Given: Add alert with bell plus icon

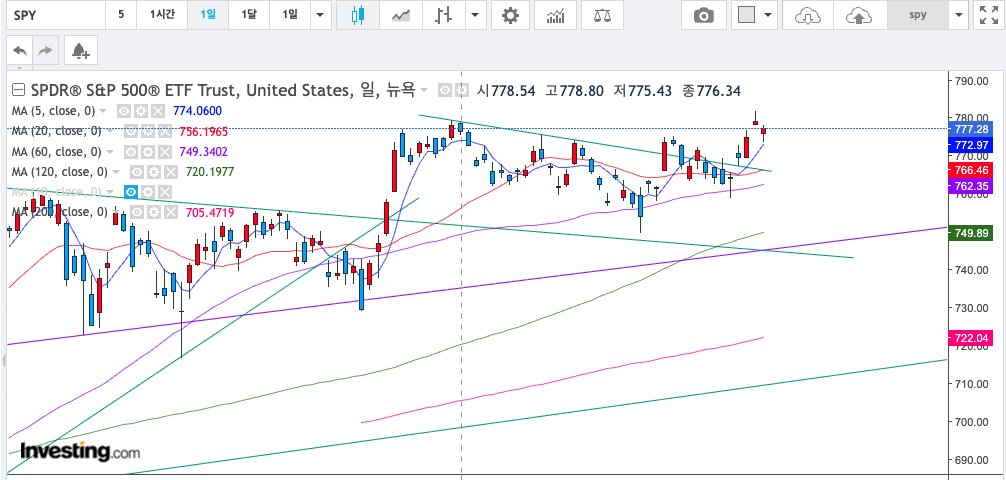Looking at the screenshot, I should coord(81,51).
